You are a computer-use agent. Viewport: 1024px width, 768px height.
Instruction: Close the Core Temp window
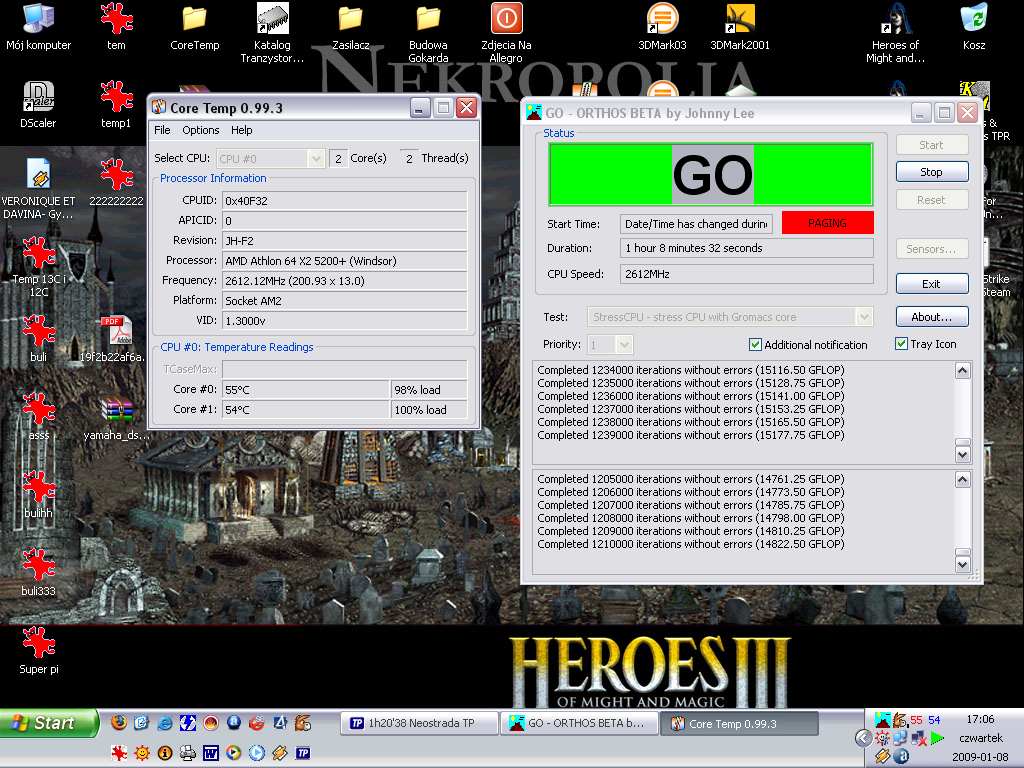pos(466,107)
